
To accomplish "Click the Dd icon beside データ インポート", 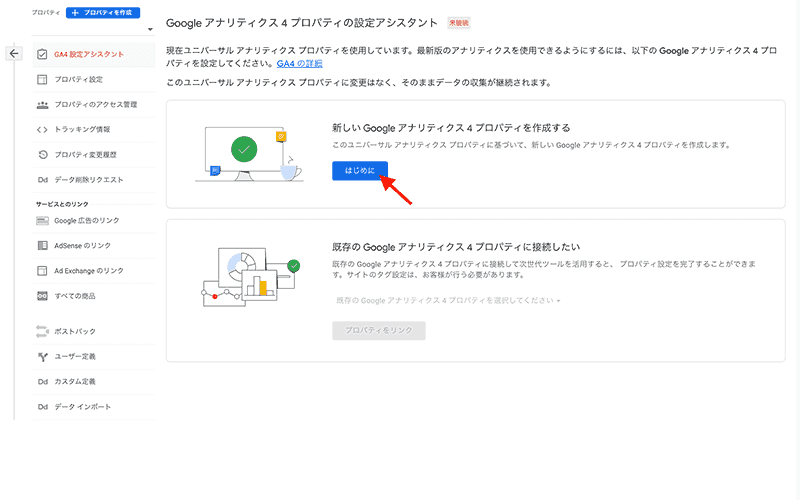I will (x=42, y=407).
